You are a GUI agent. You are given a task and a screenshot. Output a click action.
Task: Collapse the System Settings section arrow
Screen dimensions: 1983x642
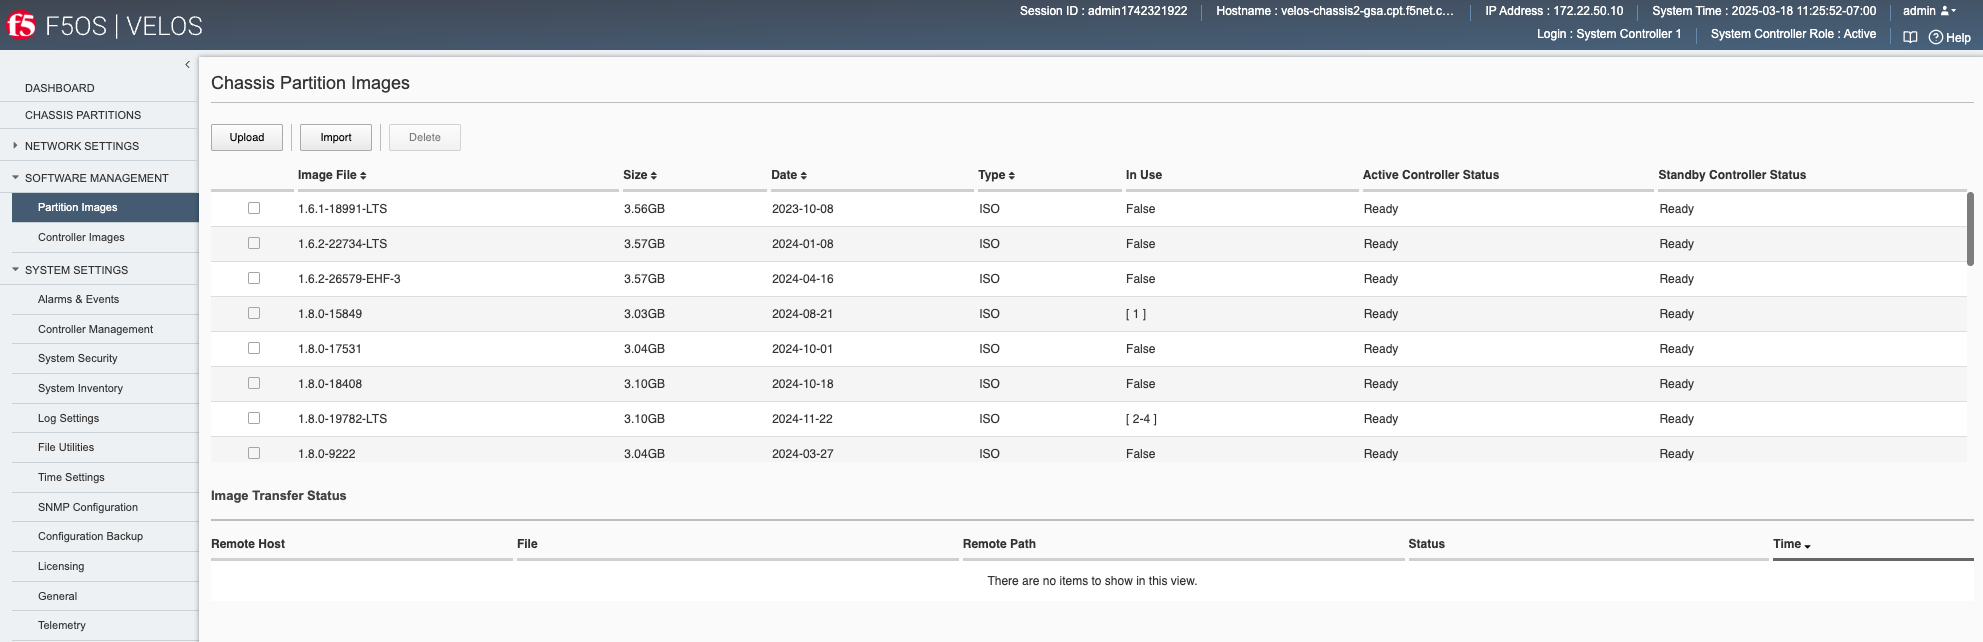click(15, 270)
